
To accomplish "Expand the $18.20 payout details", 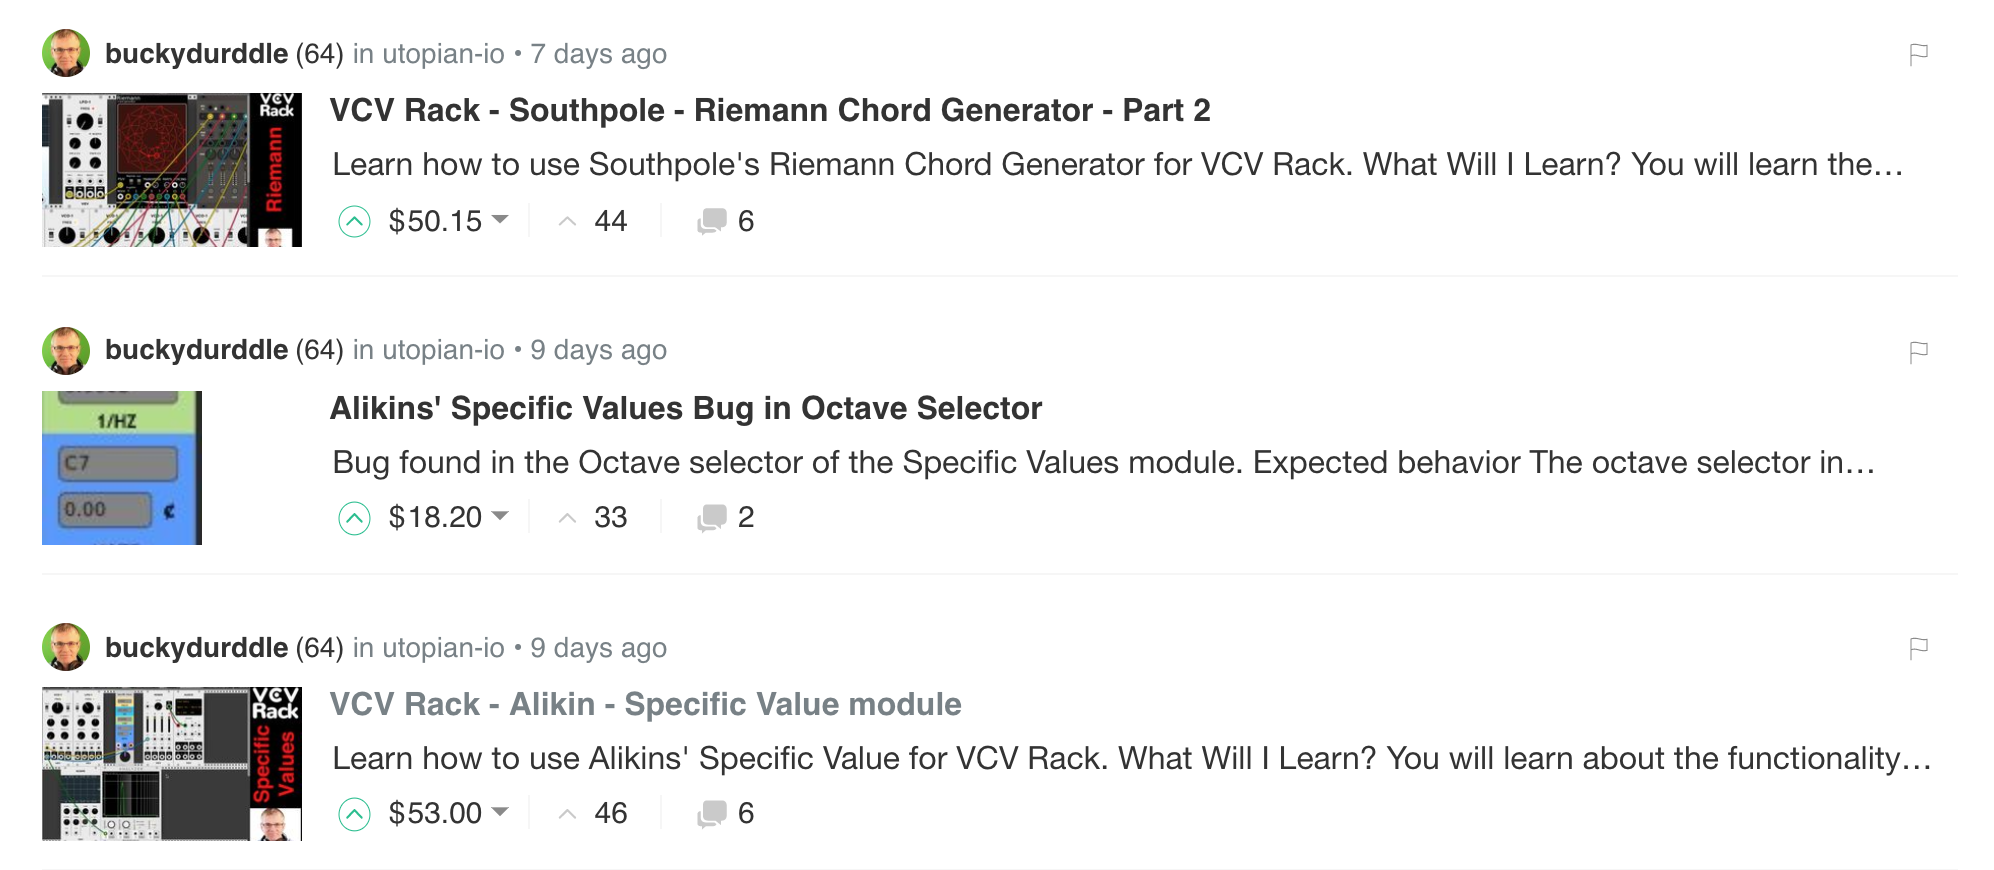I will click(501, 516).
